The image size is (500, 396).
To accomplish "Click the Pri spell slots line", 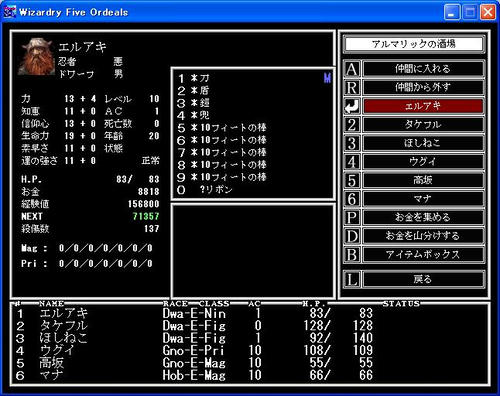I will 87,264.
